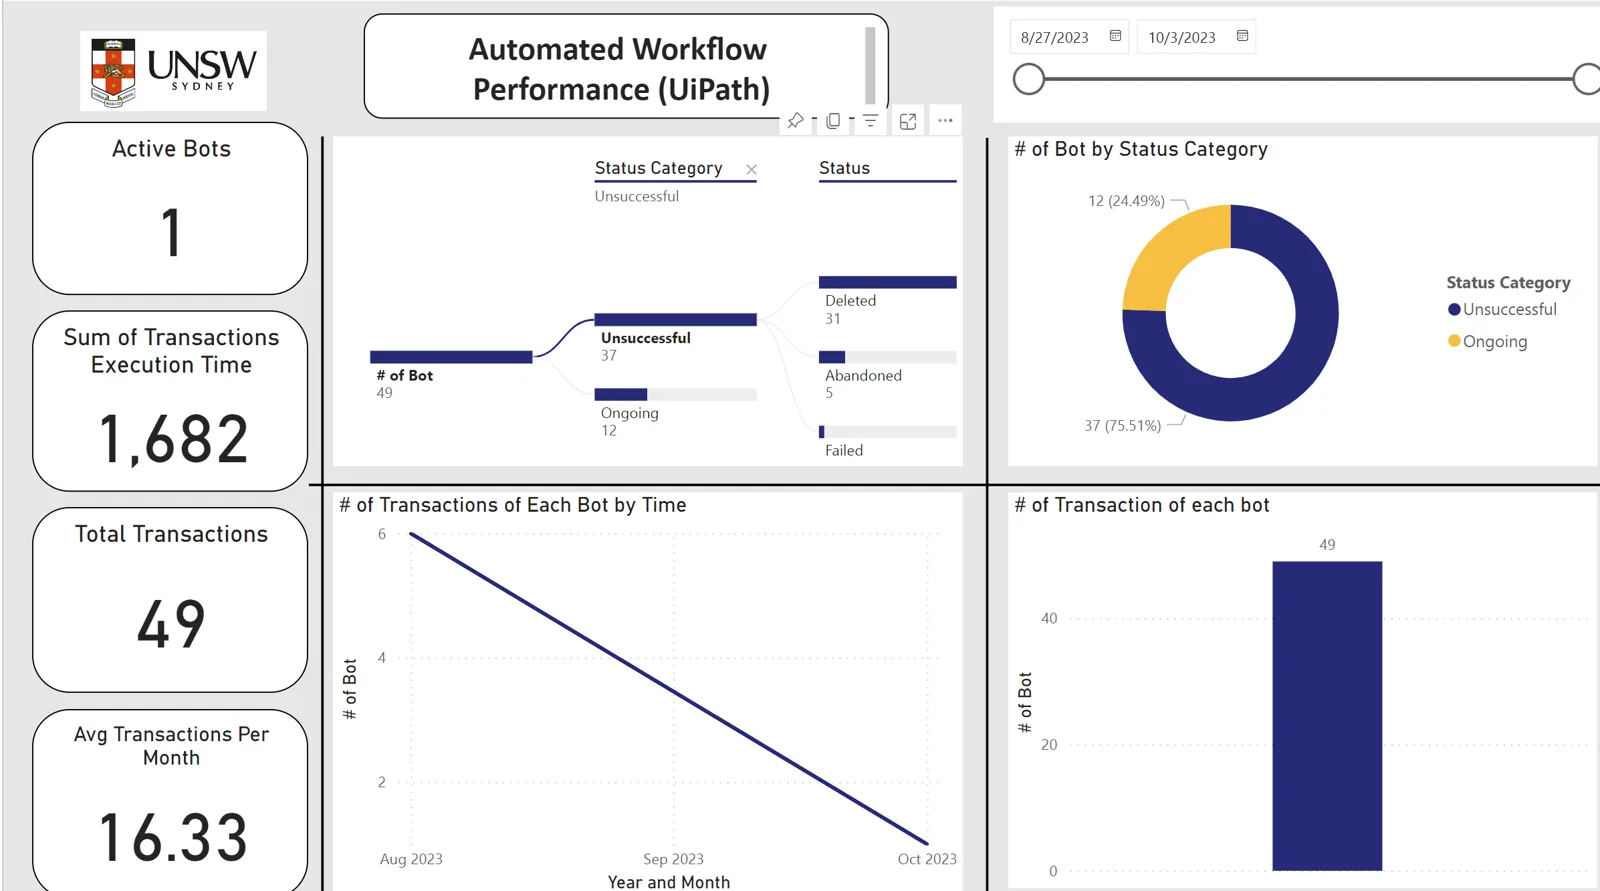Click the Active Bots card
The width and height of the screenshot is (1600, 891).
point(170,208)
